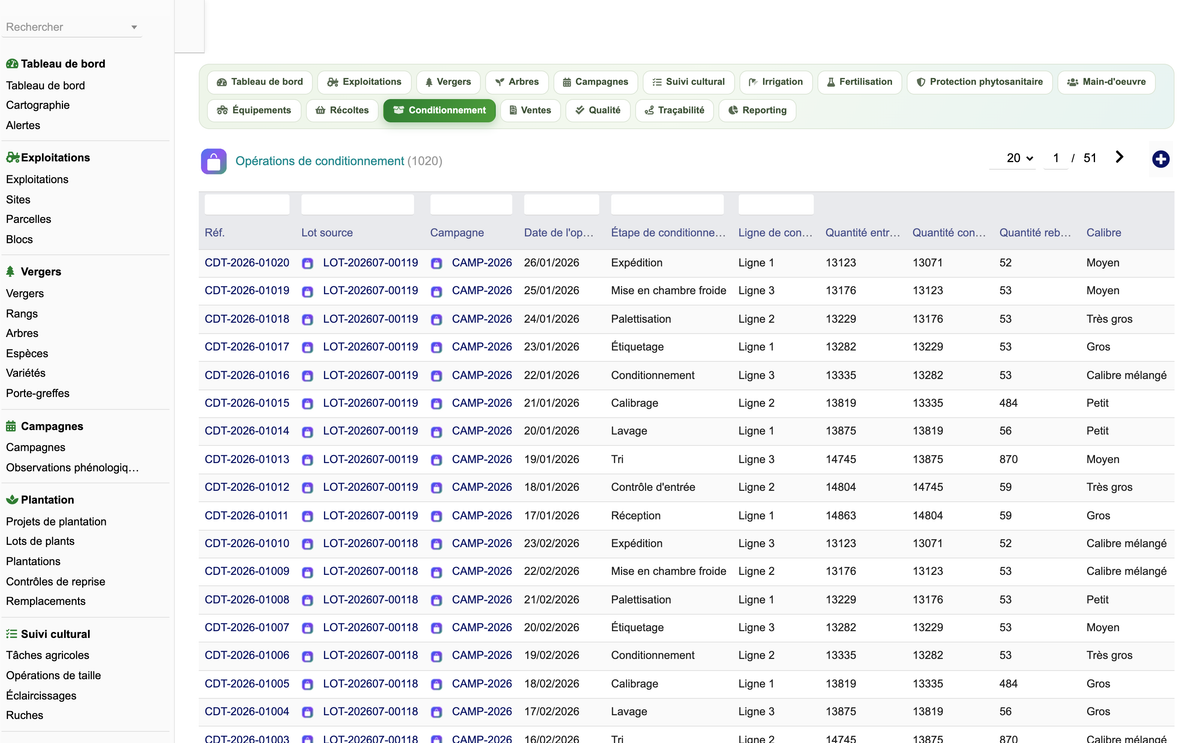The image size is (1200, 743).
Task: Go to the Irrigation tab
Action: [776, 82]
